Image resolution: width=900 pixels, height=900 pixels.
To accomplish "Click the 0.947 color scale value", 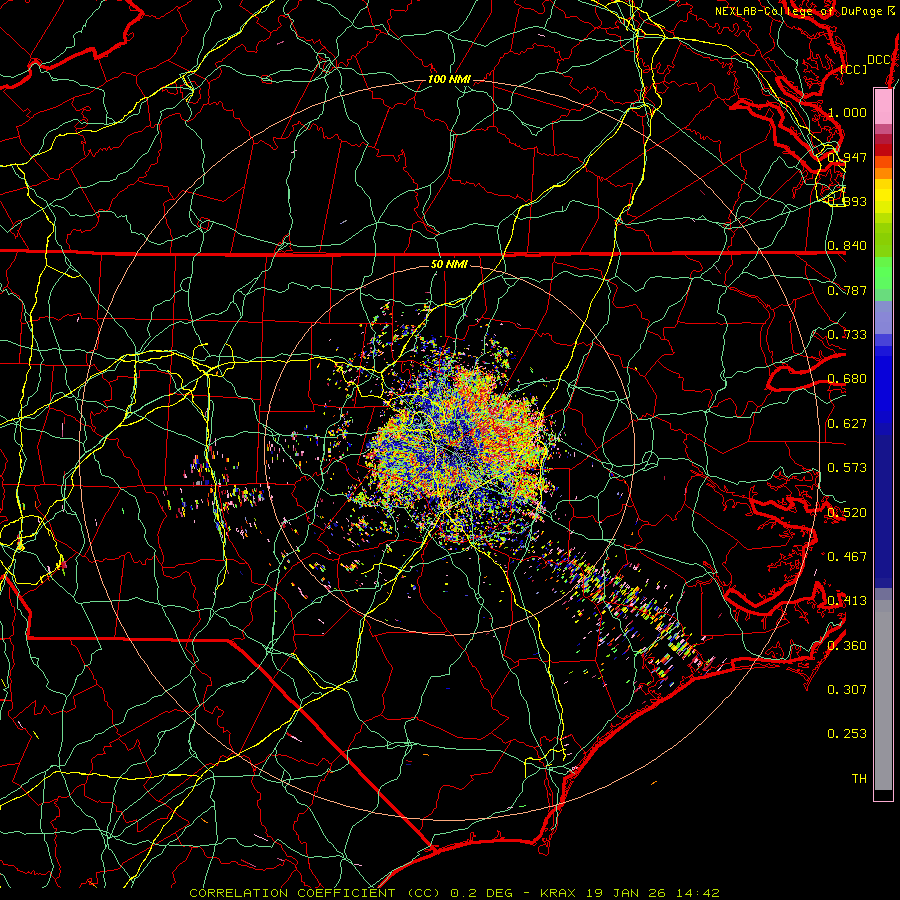I will point(847,157).
